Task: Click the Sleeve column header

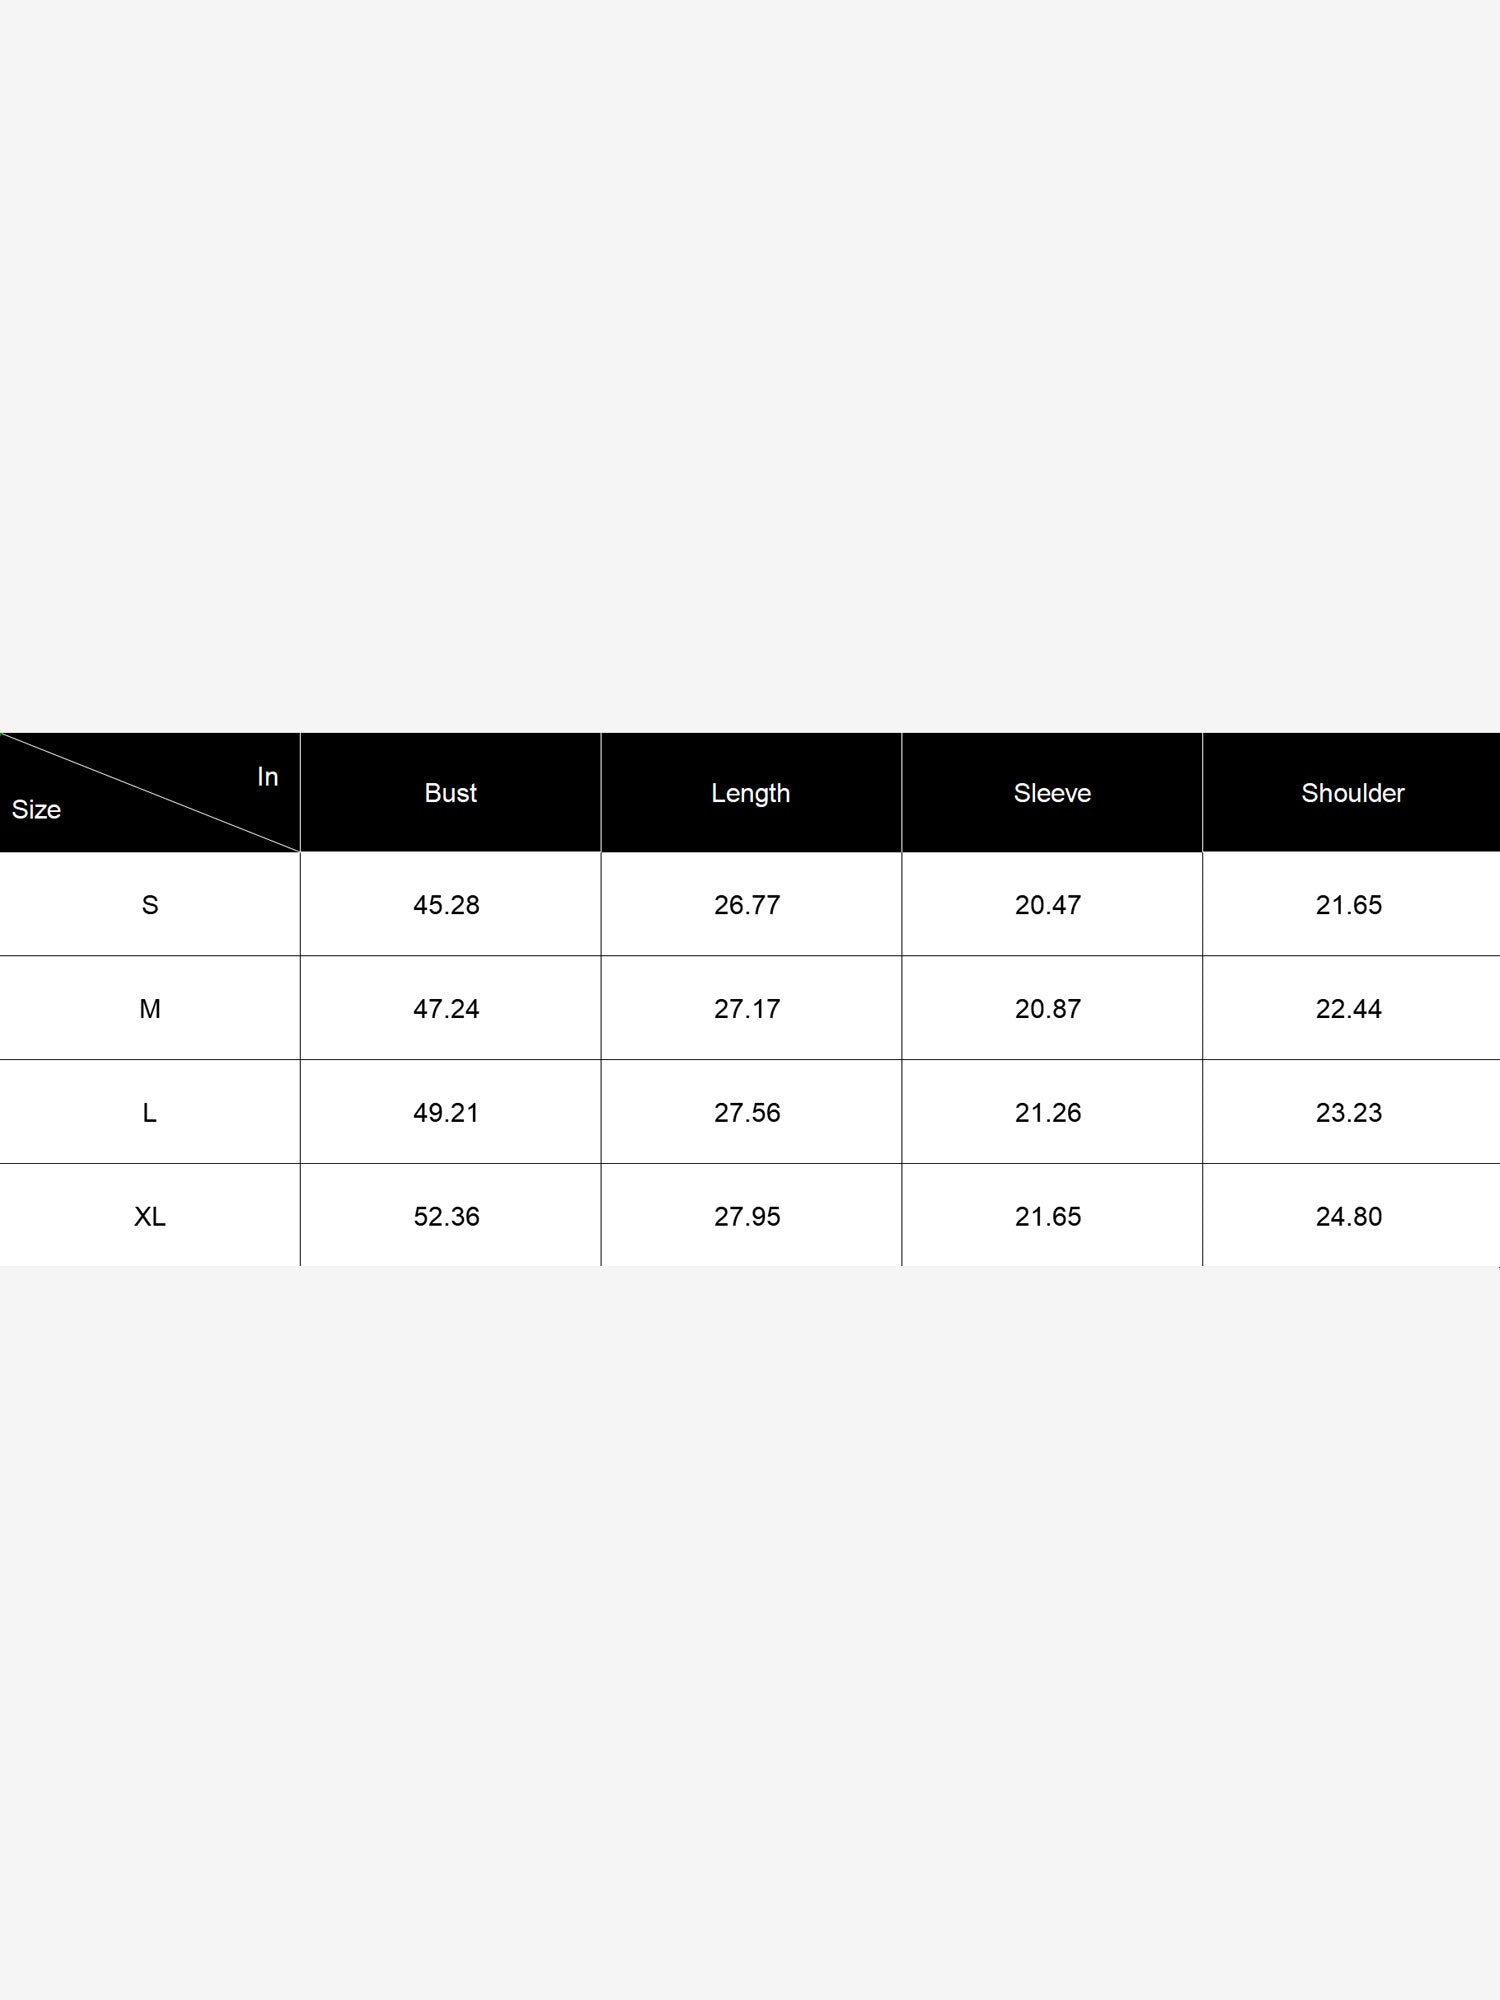Action: [x=1052, y=793]
